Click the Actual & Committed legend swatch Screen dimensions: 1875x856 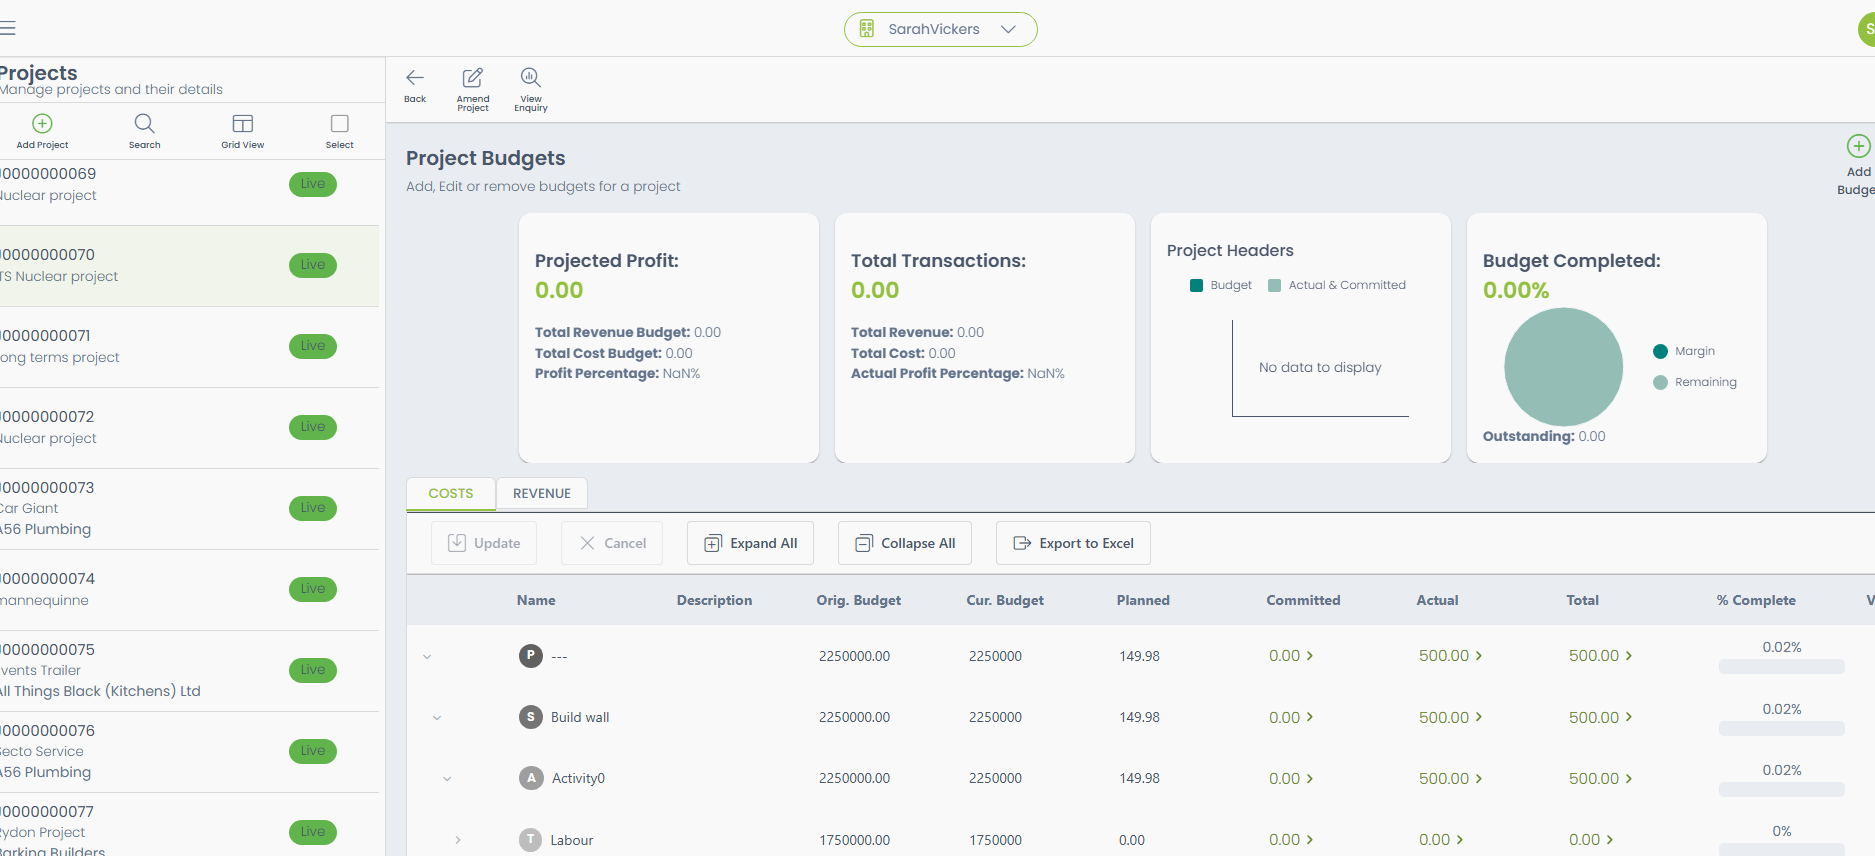tap(1274, 285)
